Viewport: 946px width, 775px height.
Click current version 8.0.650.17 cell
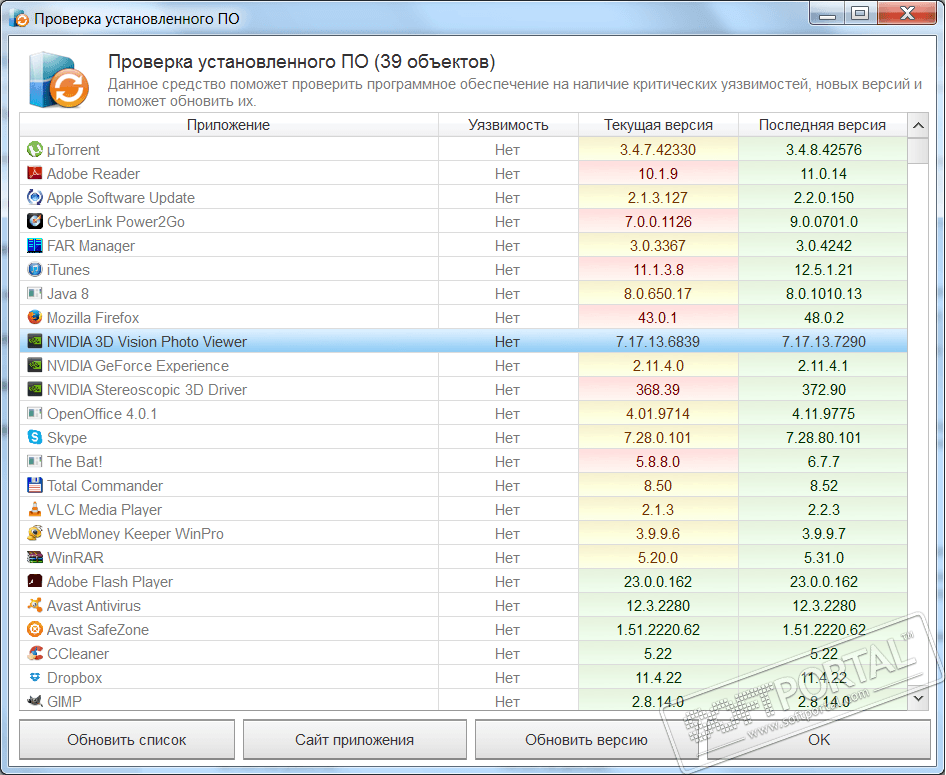point(658,294)
